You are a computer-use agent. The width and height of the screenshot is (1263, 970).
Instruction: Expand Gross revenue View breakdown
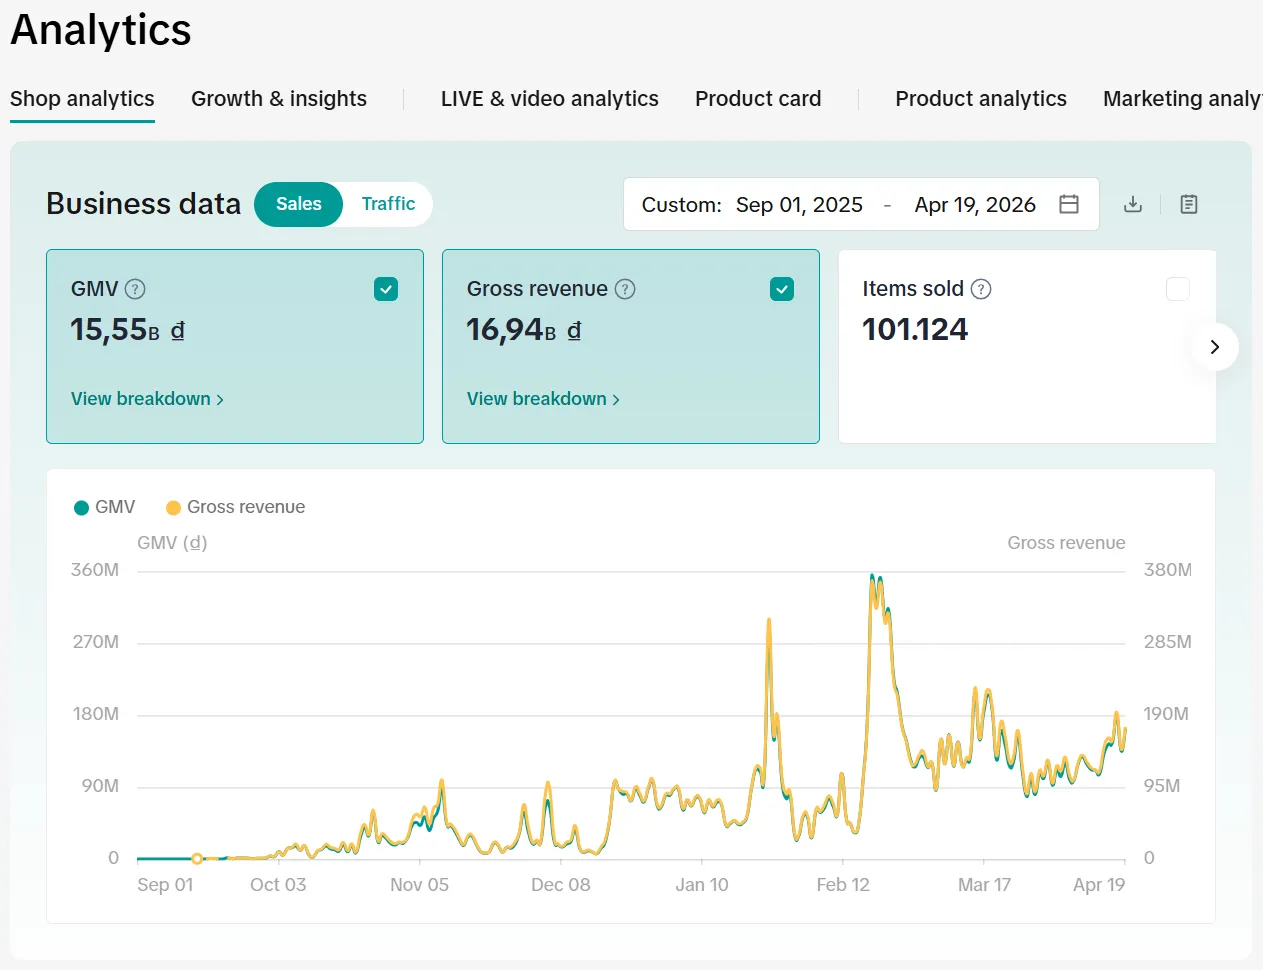[x=543, y=399]
